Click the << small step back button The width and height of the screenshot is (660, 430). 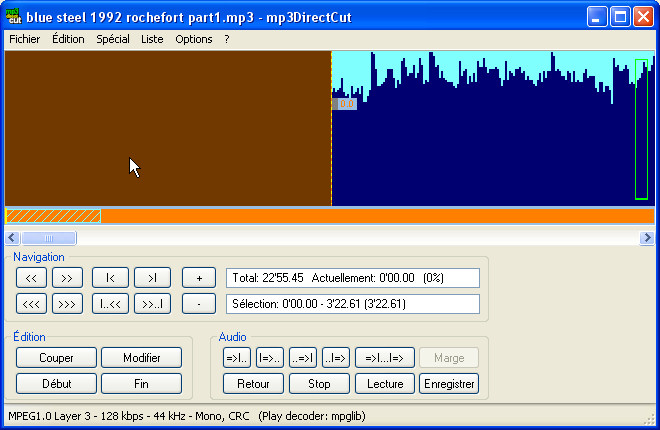point(33,278)
